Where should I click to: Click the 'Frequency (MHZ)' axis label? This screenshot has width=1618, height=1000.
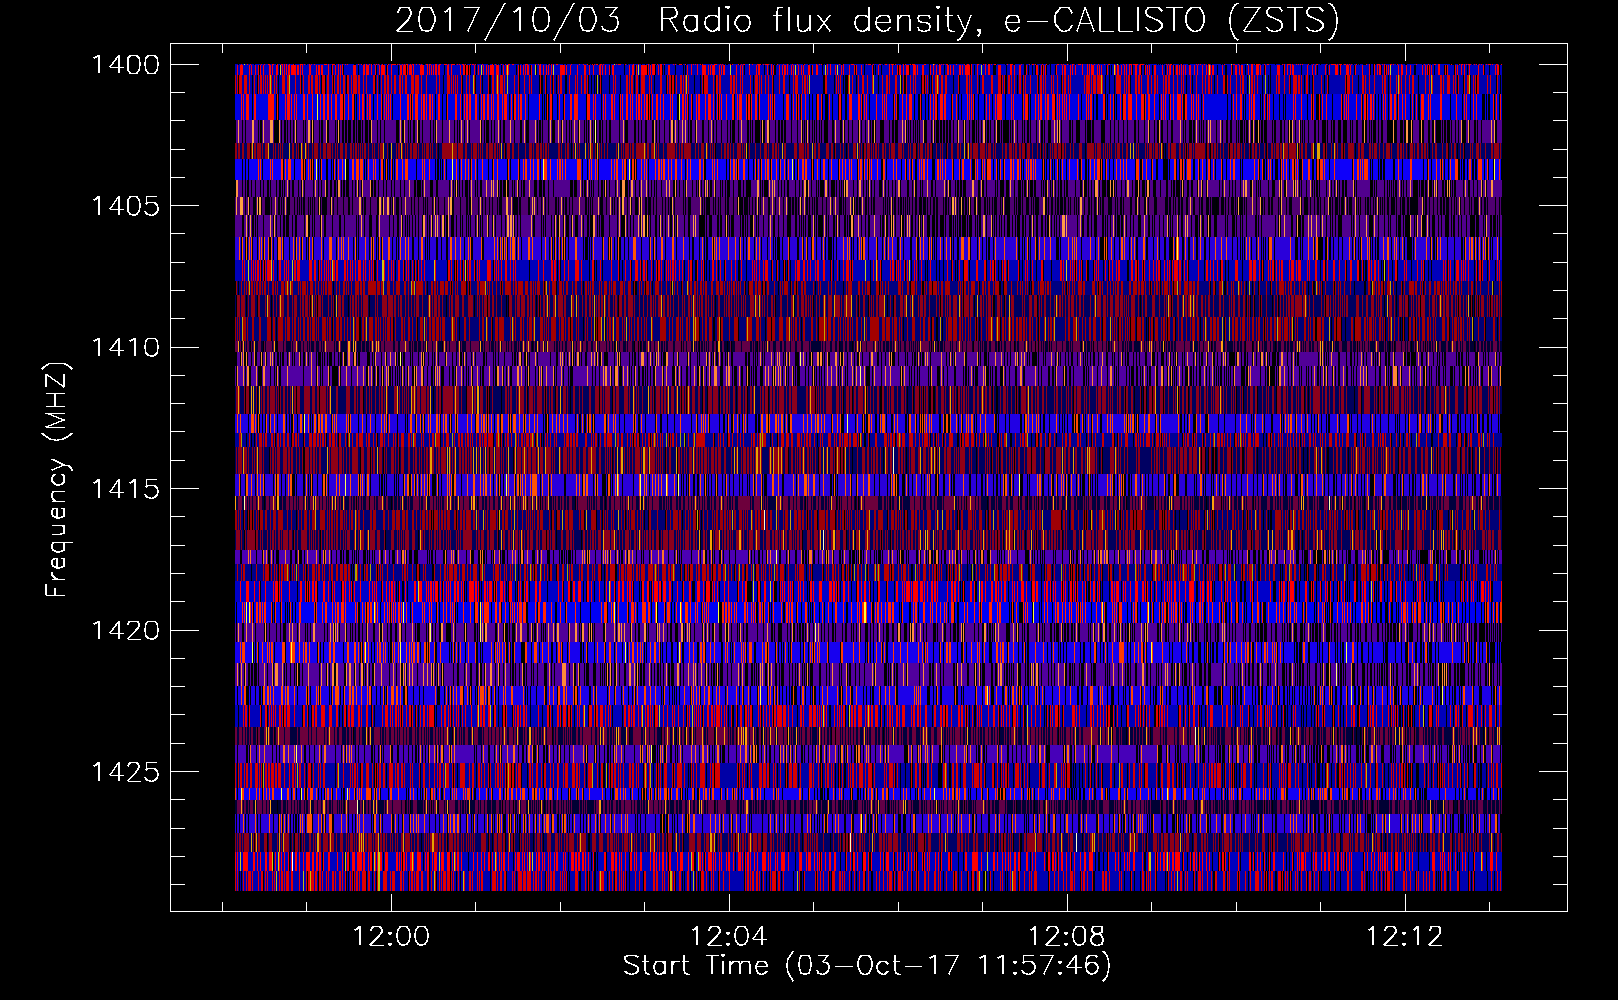[x=57, y=480]
